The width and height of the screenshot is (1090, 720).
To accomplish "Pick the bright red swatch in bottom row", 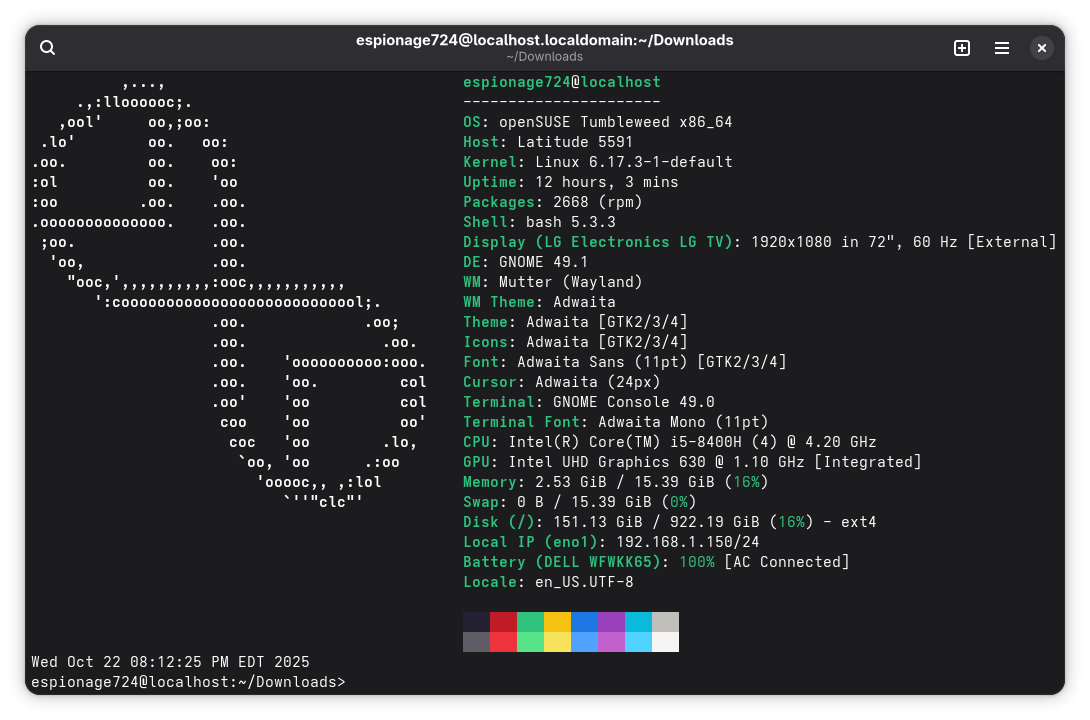I will pos(503,642).
